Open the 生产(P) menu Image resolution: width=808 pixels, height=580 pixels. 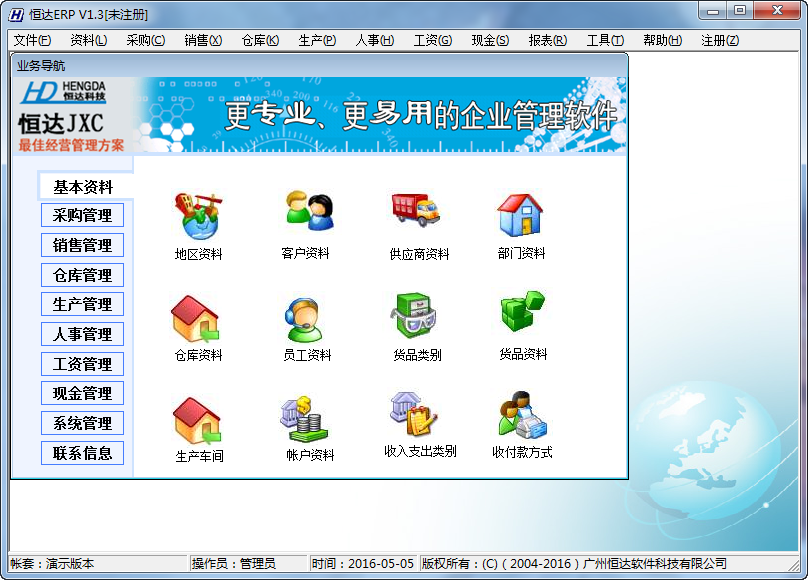coord(317,40)
